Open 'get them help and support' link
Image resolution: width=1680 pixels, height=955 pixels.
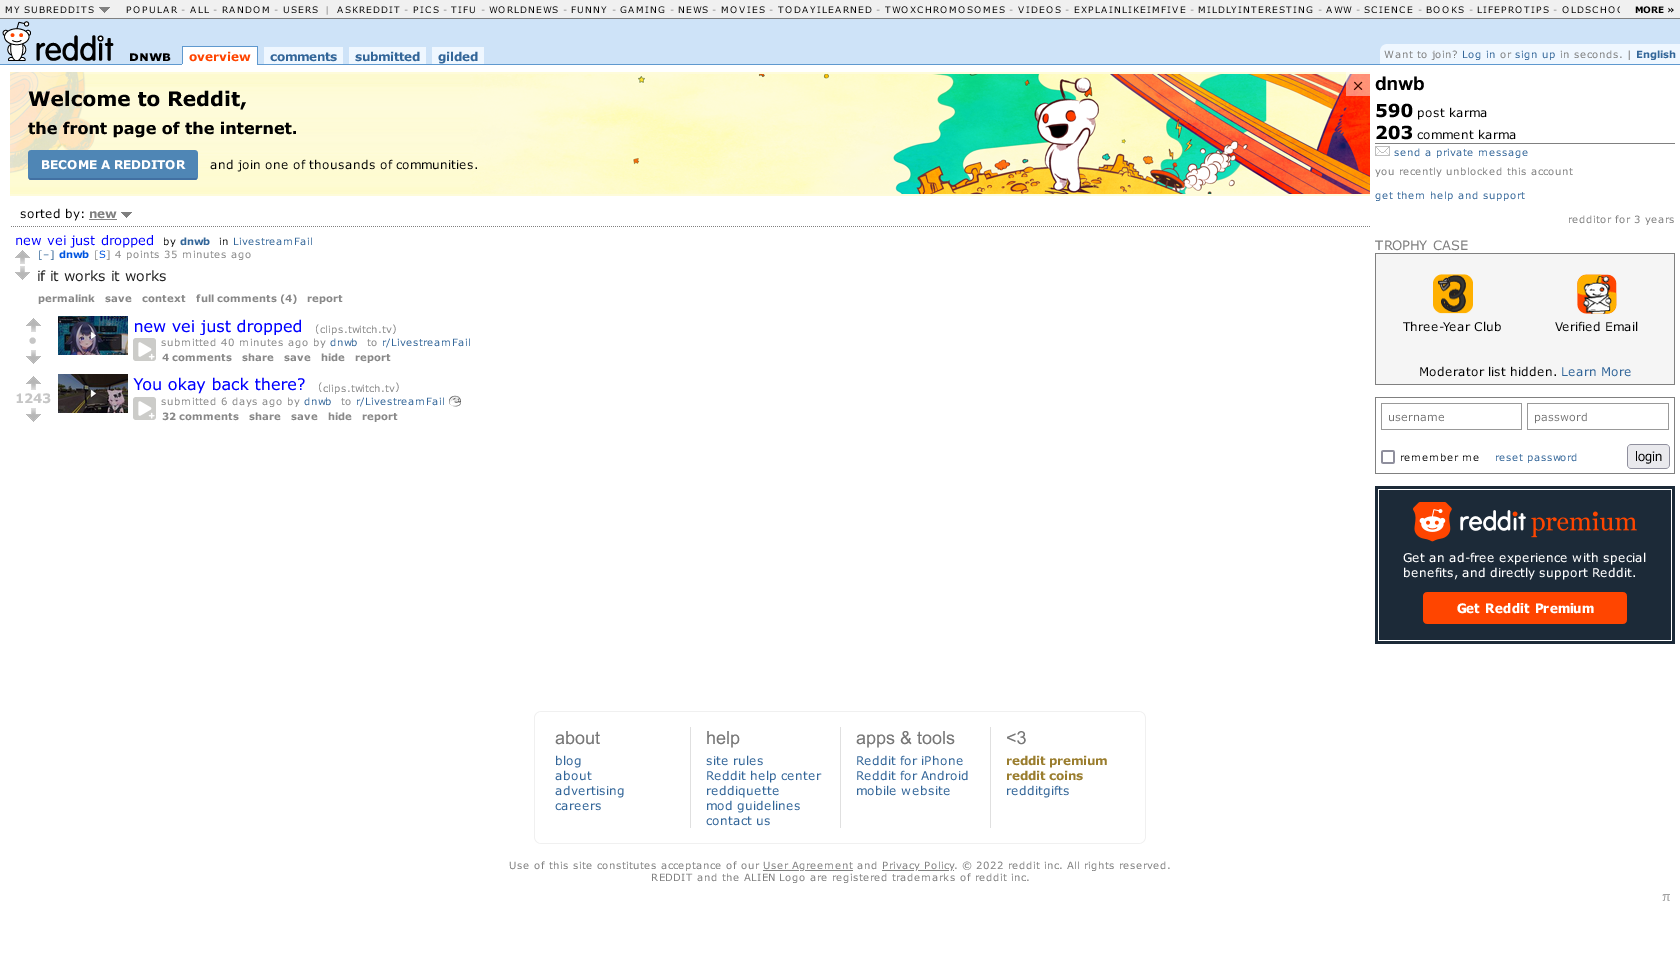(x=1449, y=195)
